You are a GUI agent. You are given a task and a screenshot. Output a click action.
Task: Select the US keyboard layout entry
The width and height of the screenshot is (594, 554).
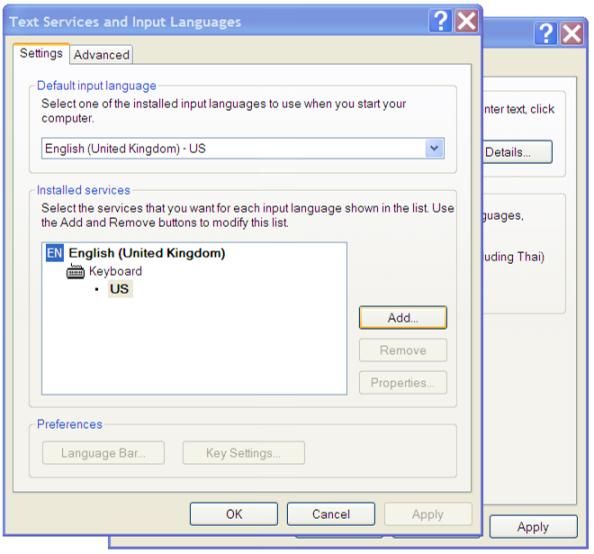coord(120,289)
